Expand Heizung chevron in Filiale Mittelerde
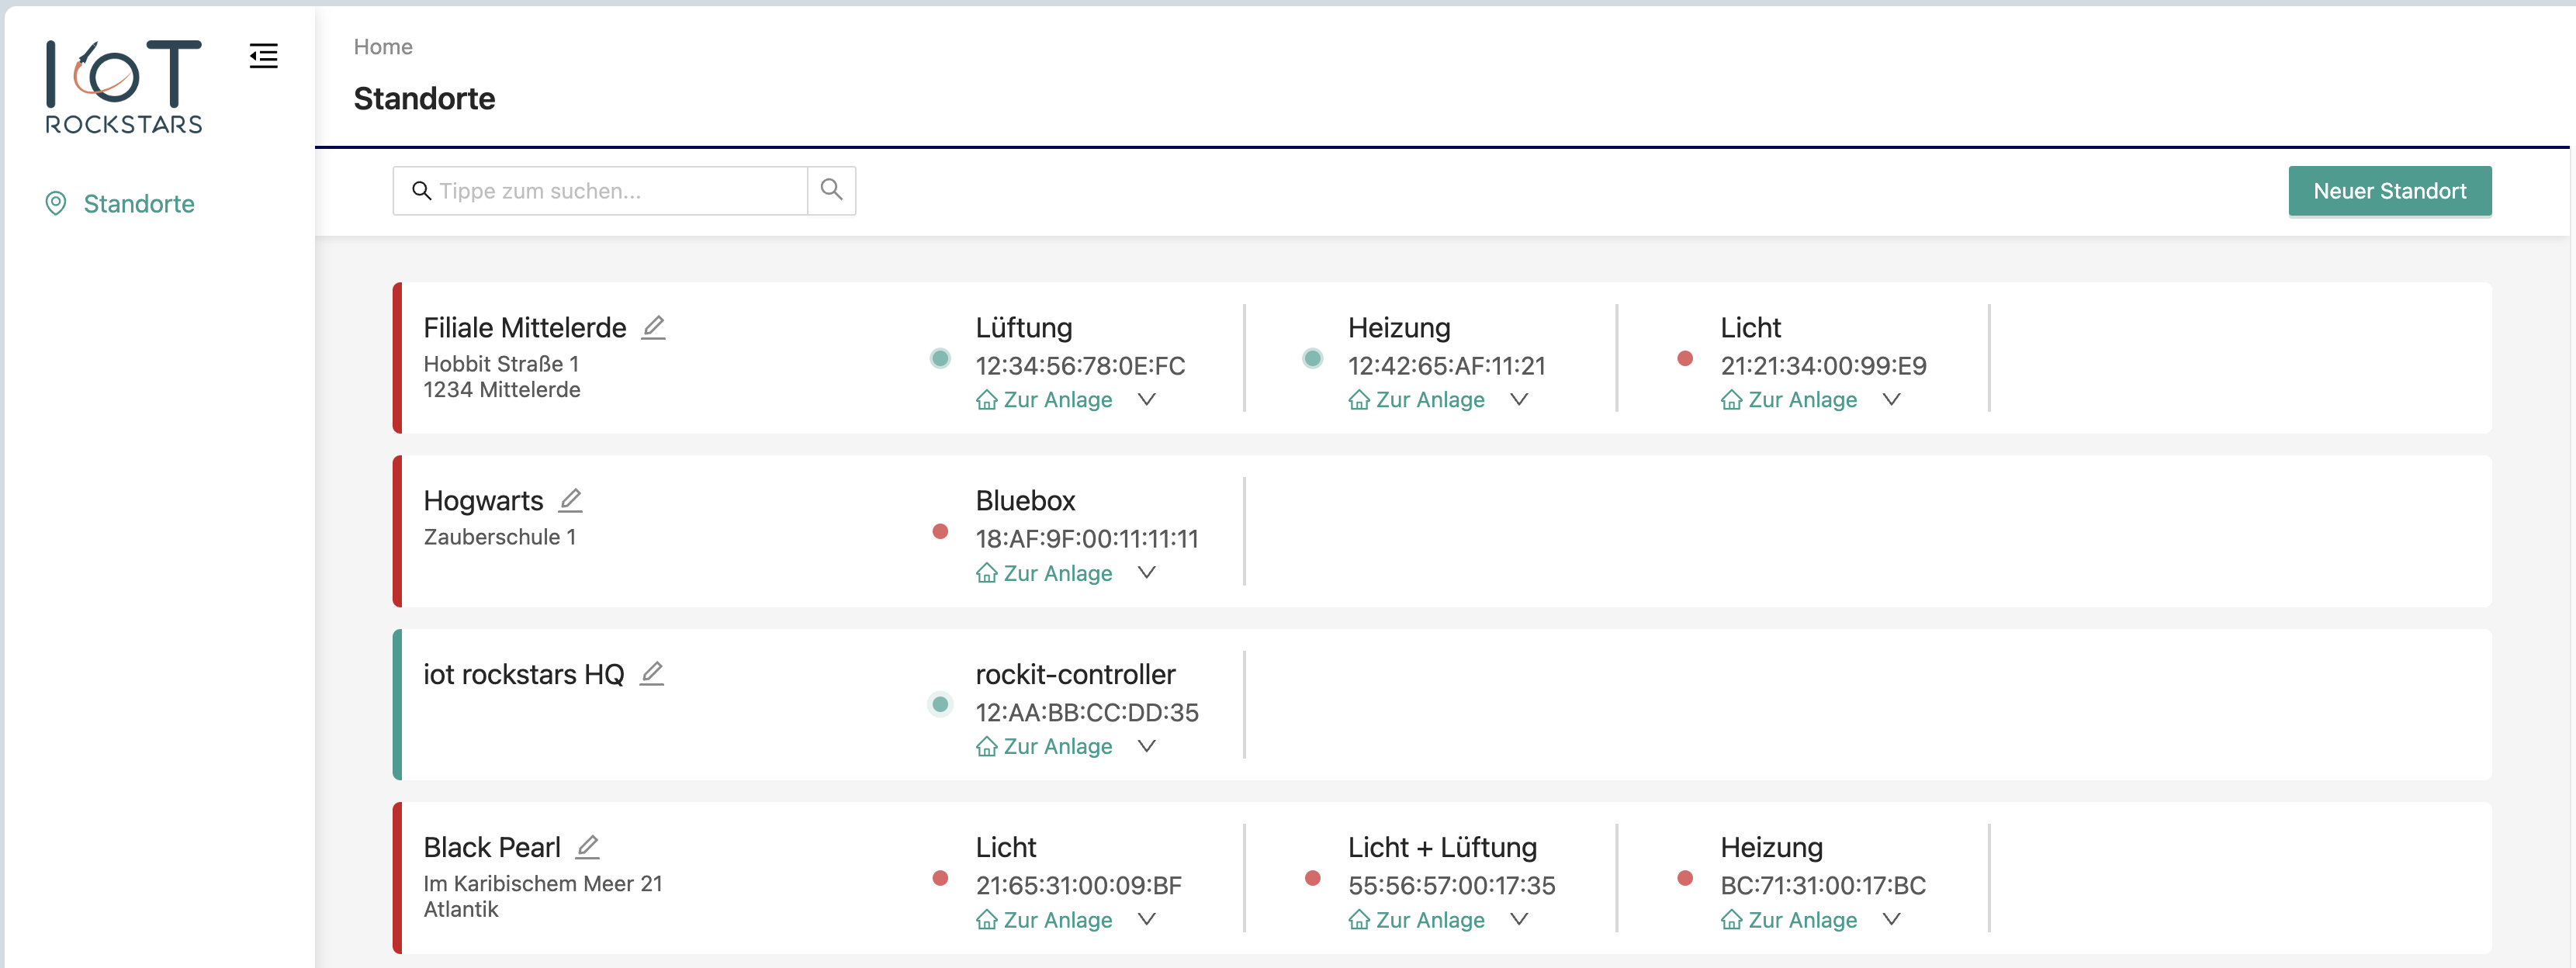Image resolution: width=2576 pixels, height=968 pixels. [x=1519, y=399]
